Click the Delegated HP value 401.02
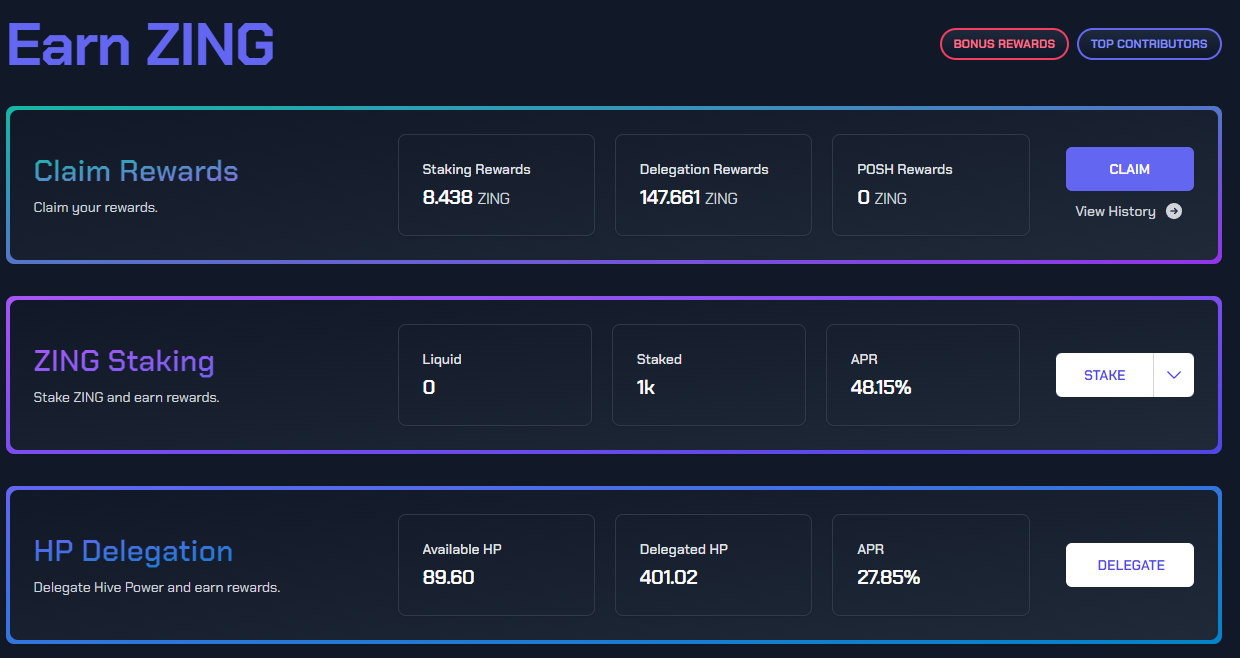 (x=669, y=577)
